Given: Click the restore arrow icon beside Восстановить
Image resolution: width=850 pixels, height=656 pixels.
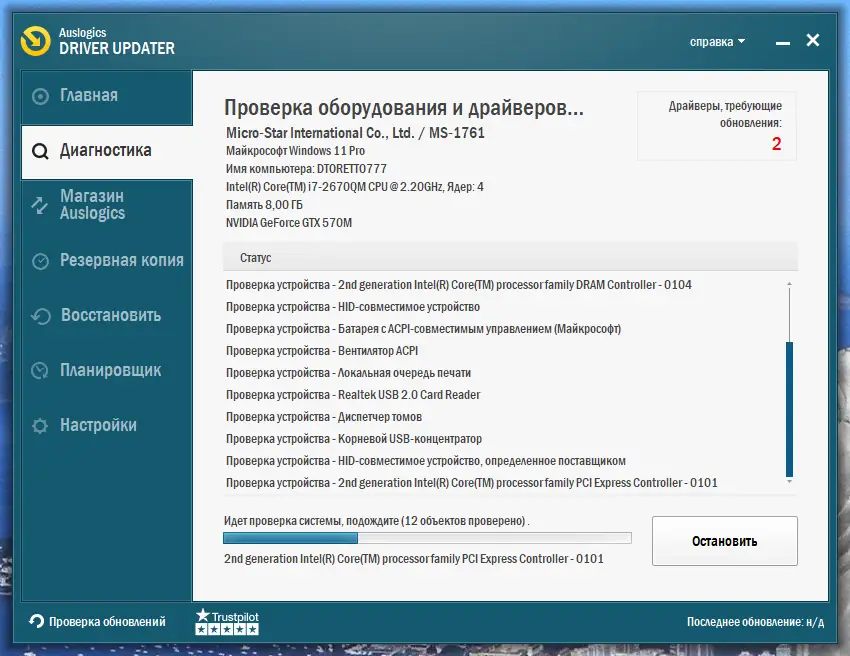Looking at the screenshot, I should coord(39,315).
